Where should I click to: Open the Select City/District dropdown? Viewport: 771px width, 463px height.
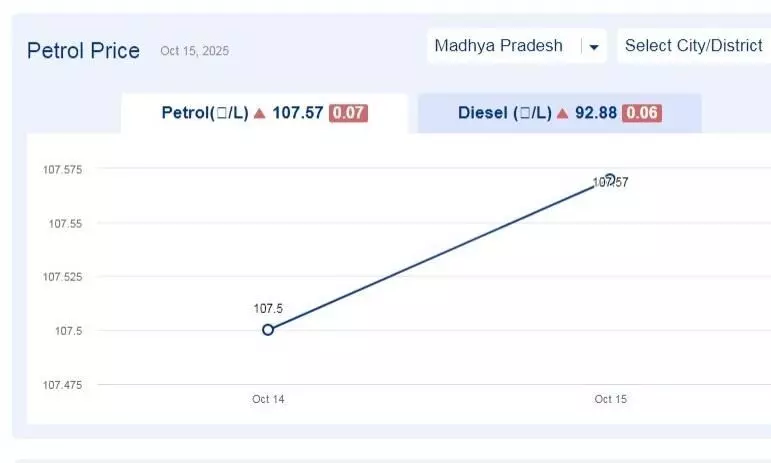point(694,46)
